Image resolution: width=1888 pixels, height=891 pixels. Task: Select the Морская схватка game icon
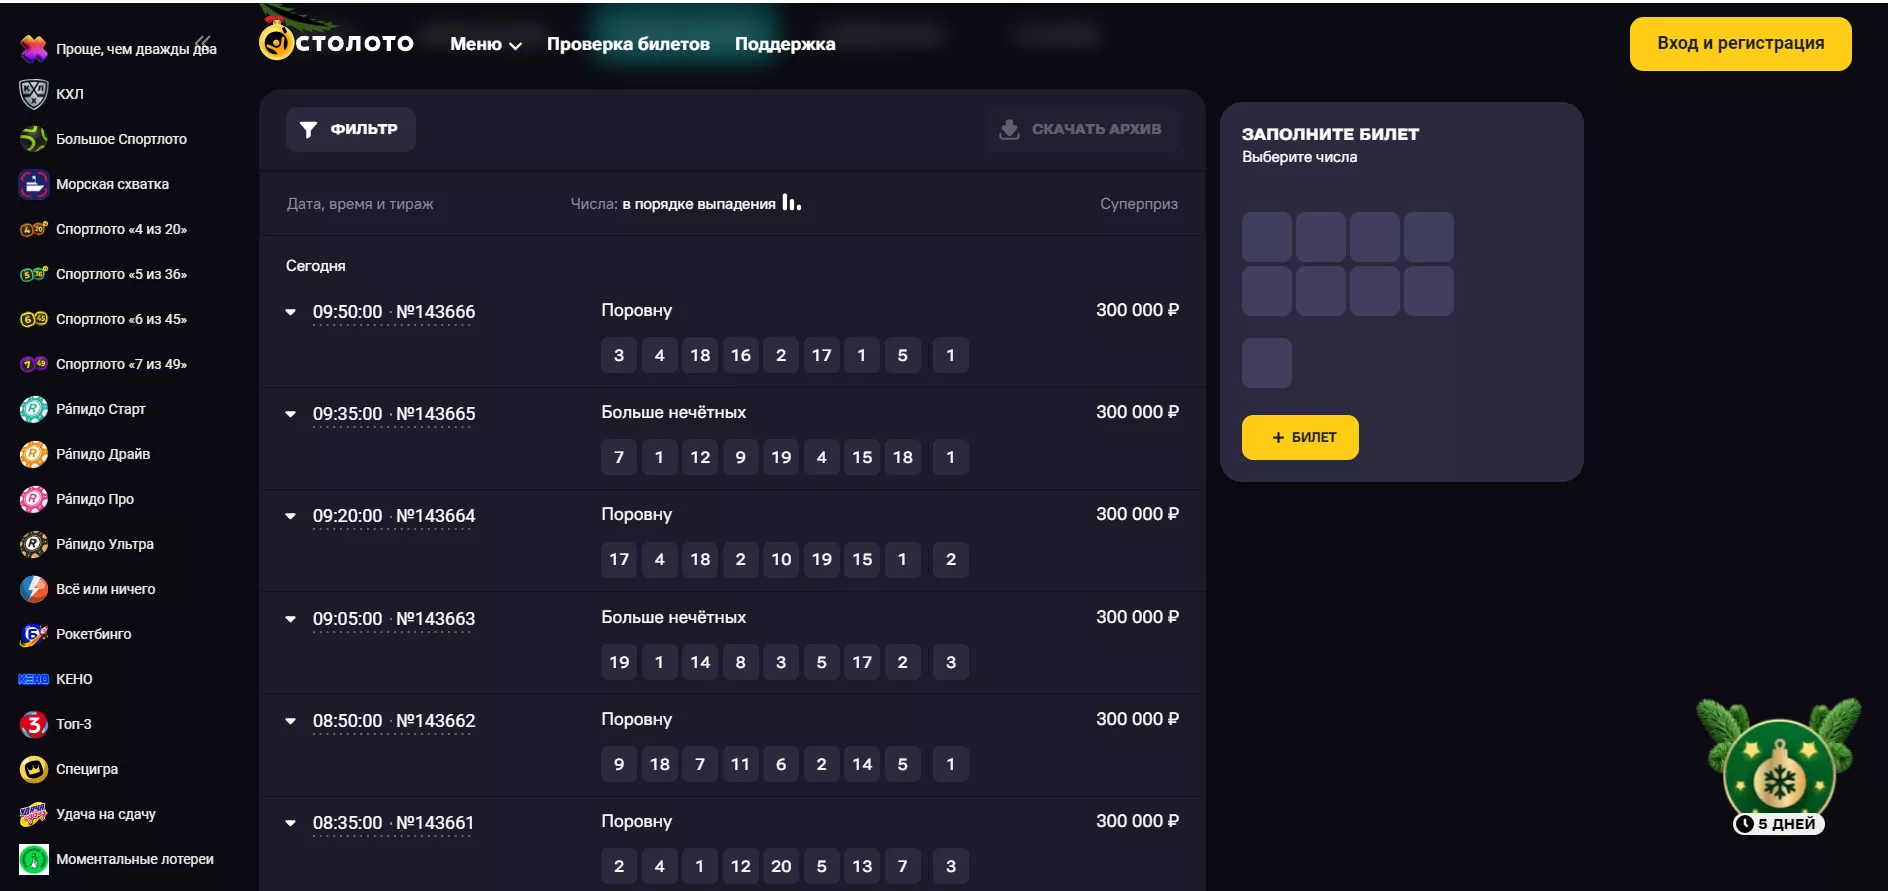[x=33, y=184]
